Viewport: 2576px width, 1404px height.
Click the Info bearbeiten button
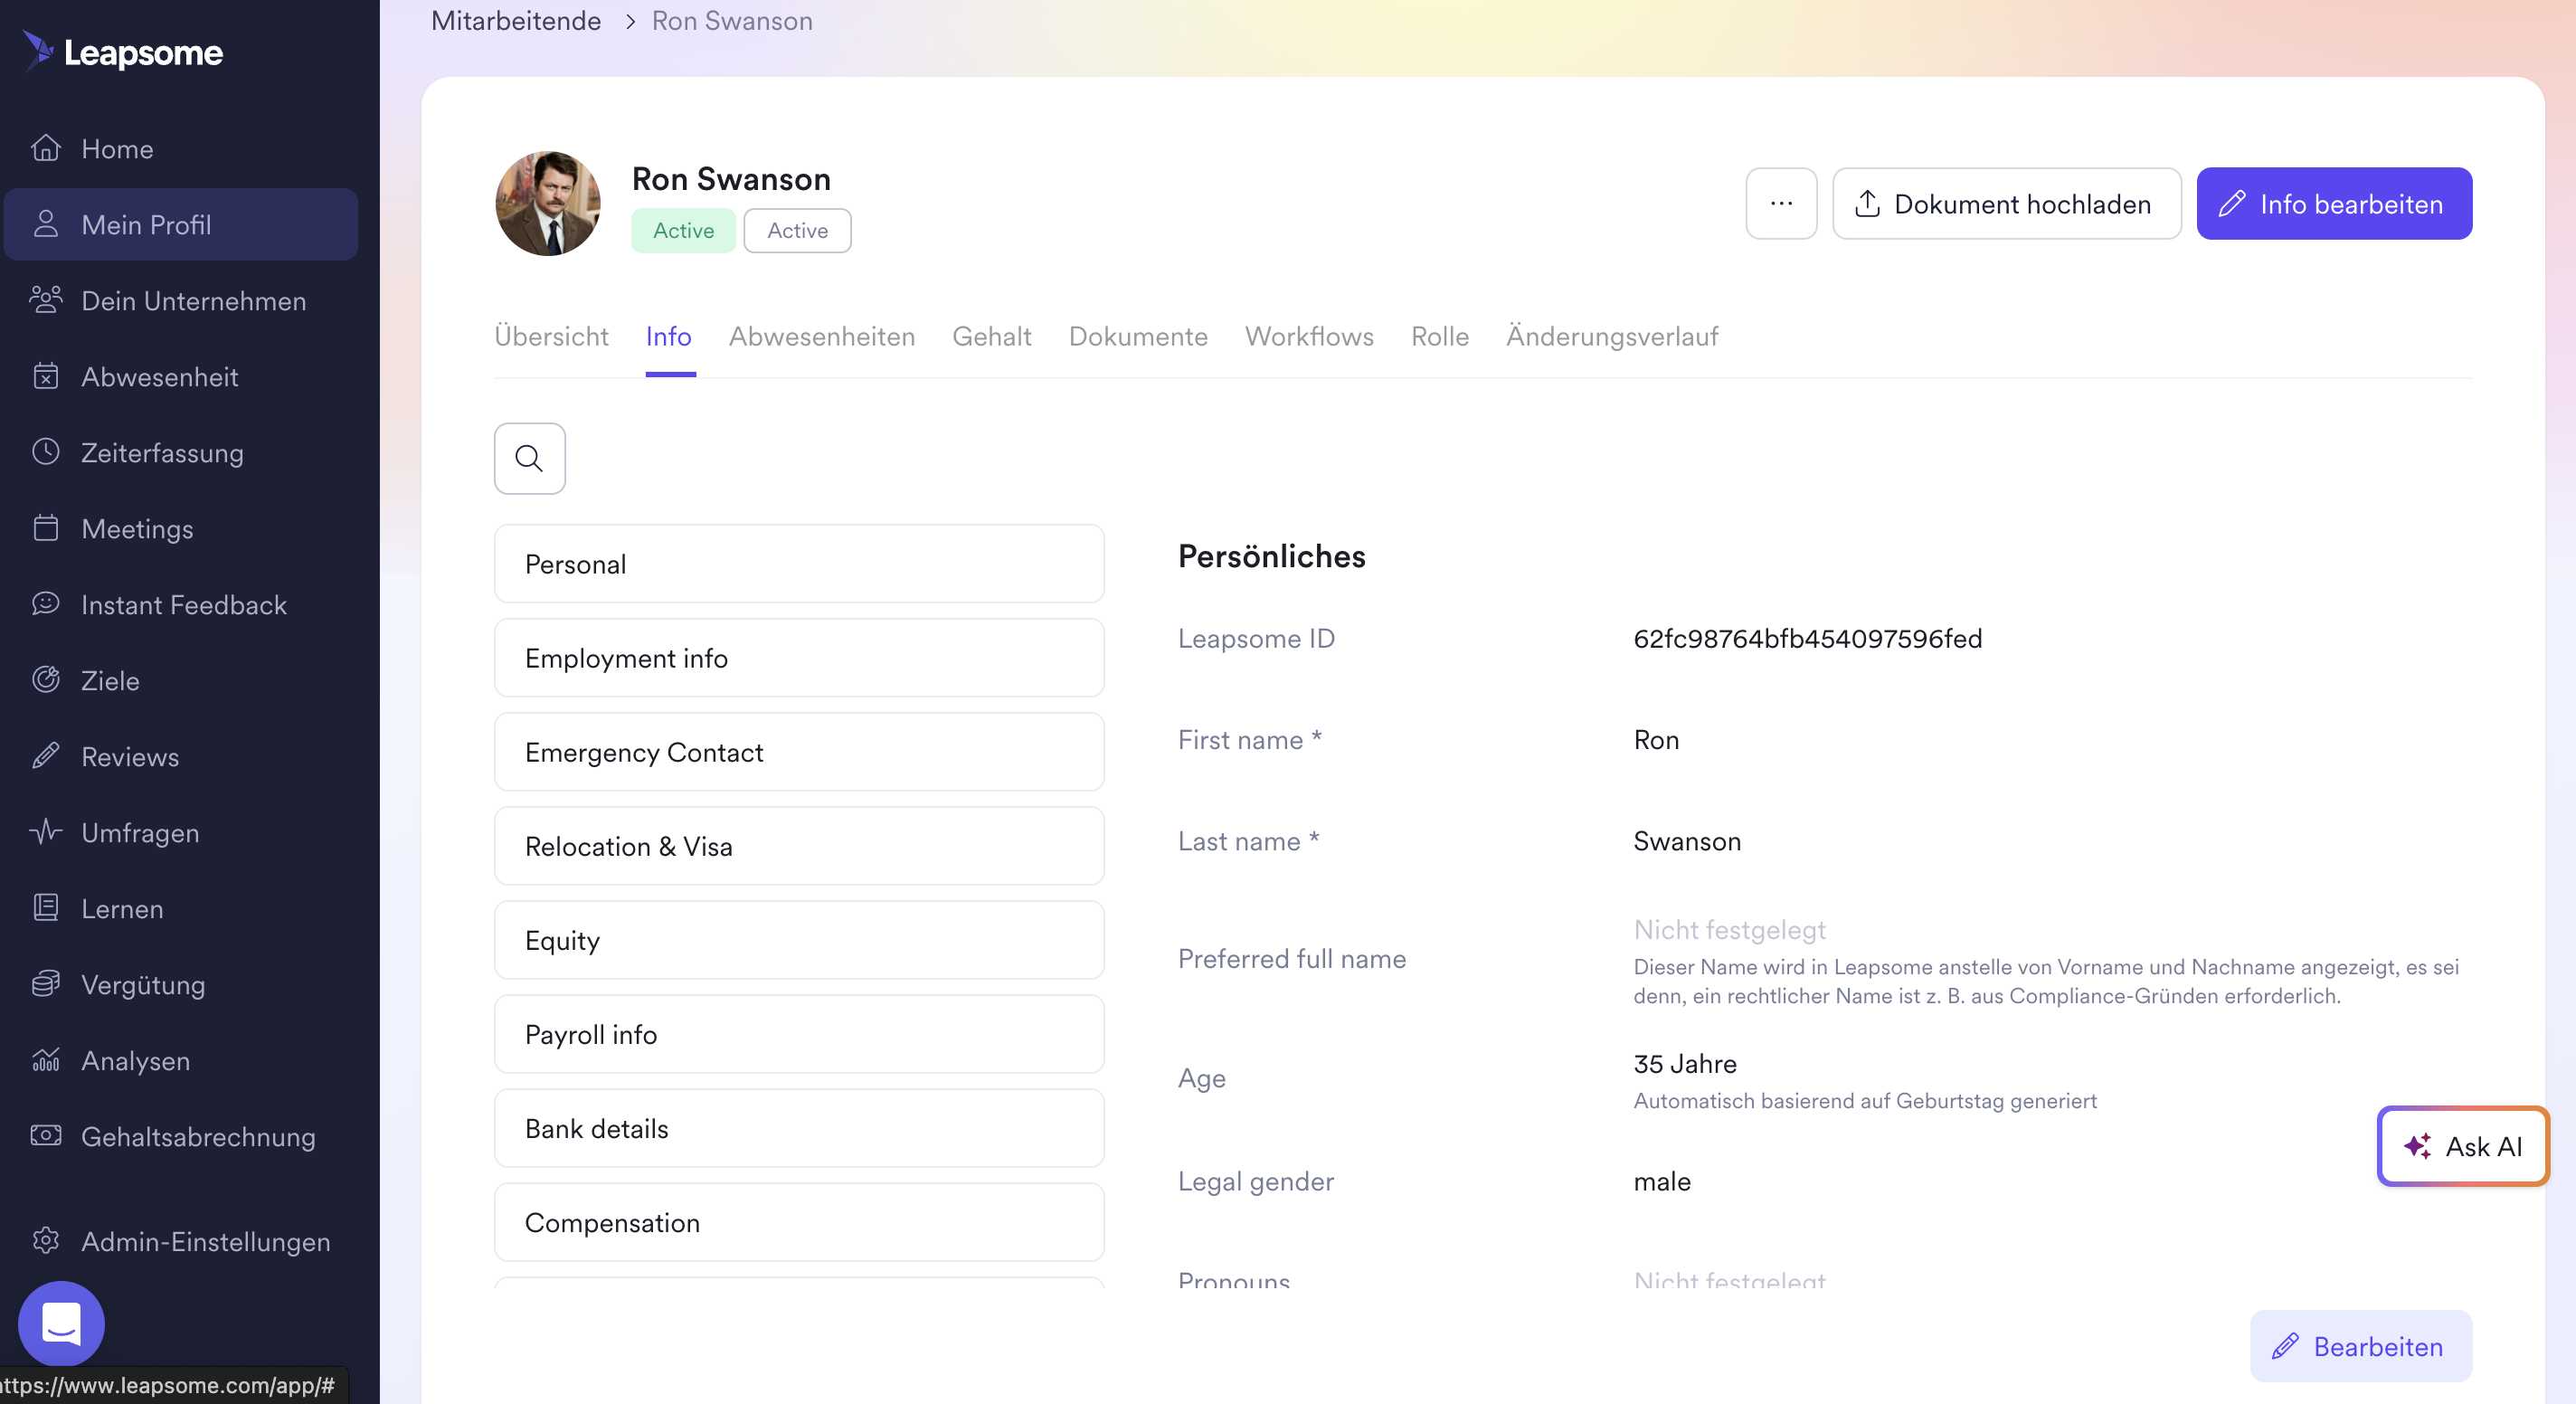[2333, 203]
